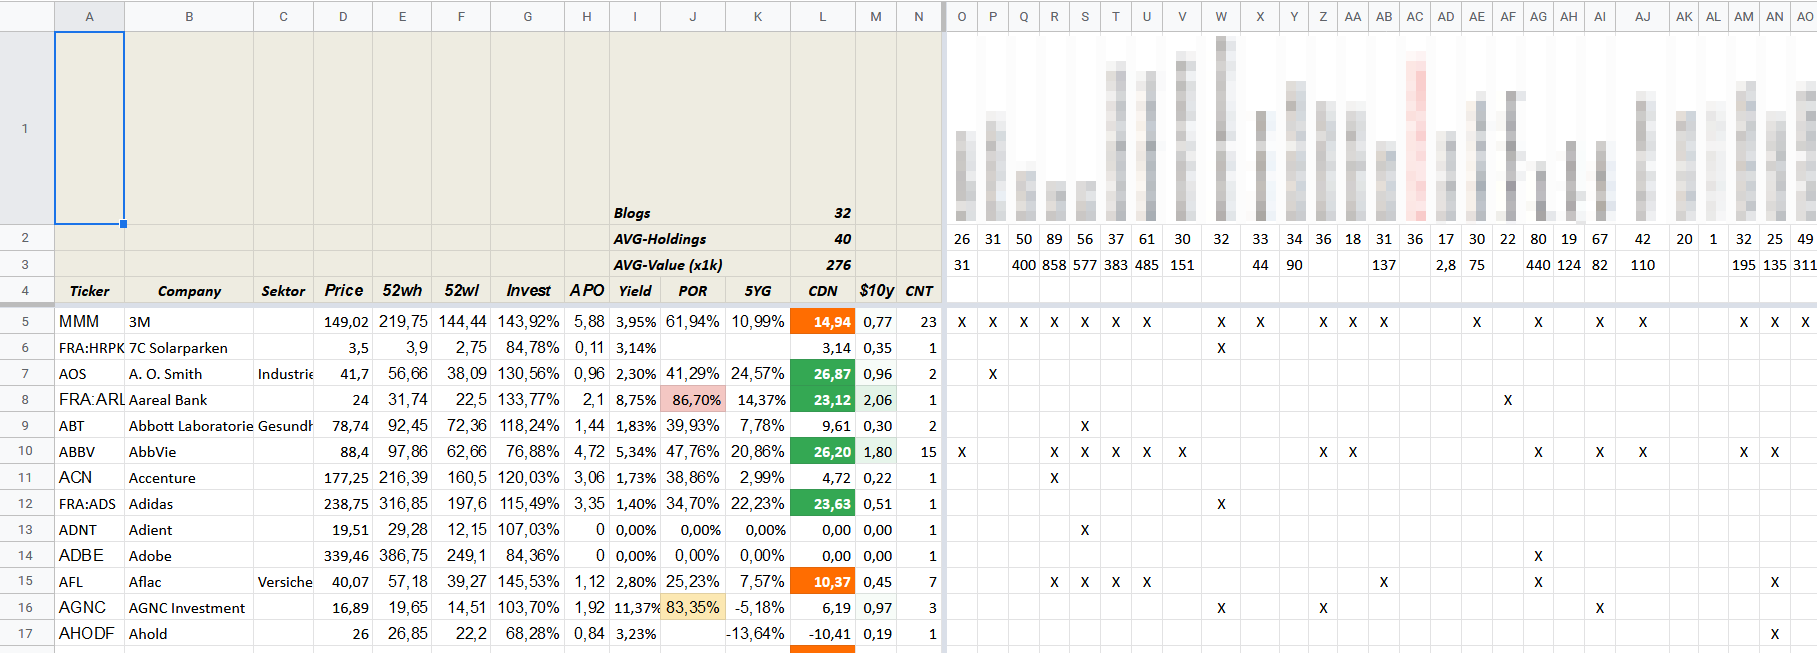The width and height of the screenshot is (1817, 653).
Task: Click the X mark in A. O. Smith row
Action: (993, 374)
